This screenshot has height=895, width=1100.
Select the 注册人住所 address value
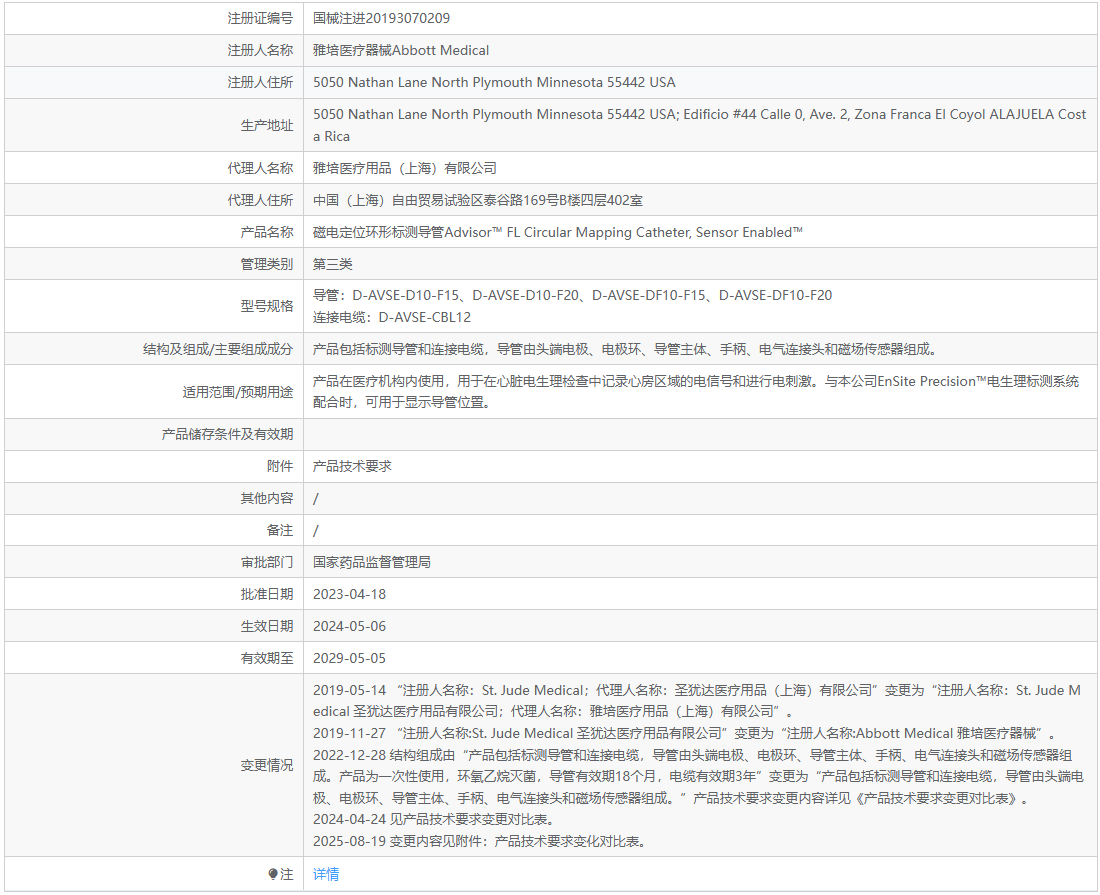(494, 82)
